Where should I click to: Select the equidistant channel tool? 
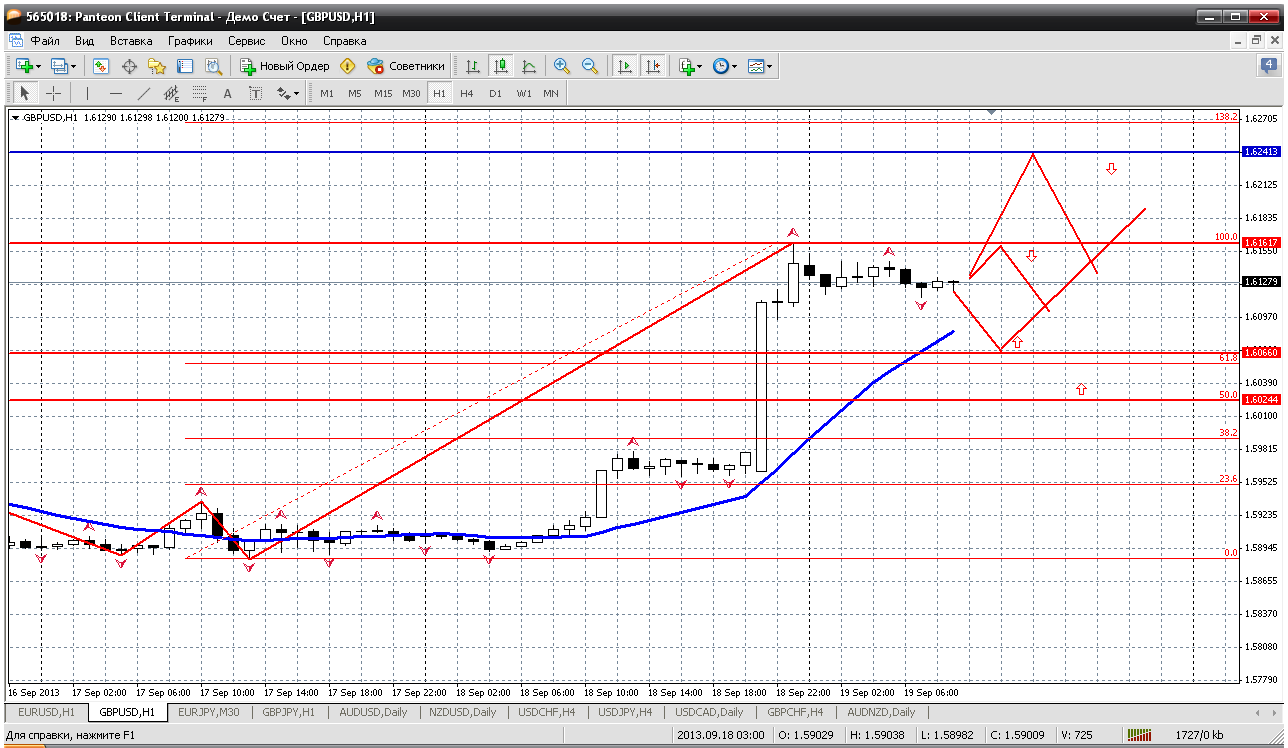pyautogui.click(x=172, y=93)
